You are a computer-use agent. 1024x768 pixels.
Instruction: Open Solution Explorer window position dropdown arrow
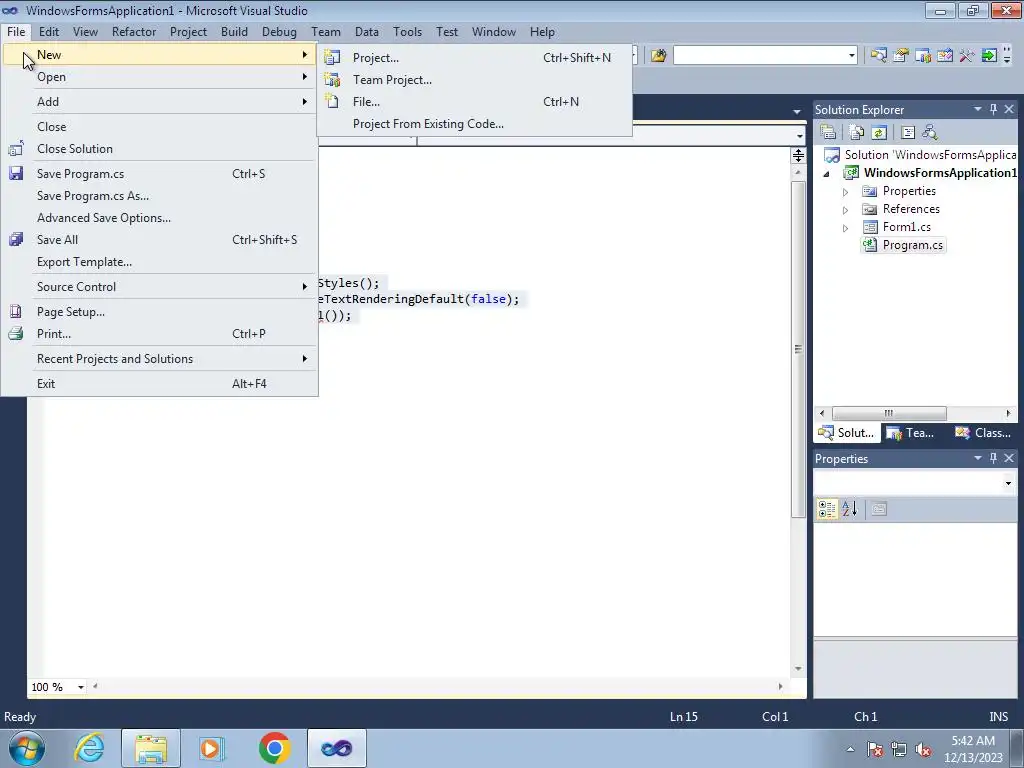(x=978, y=110)
